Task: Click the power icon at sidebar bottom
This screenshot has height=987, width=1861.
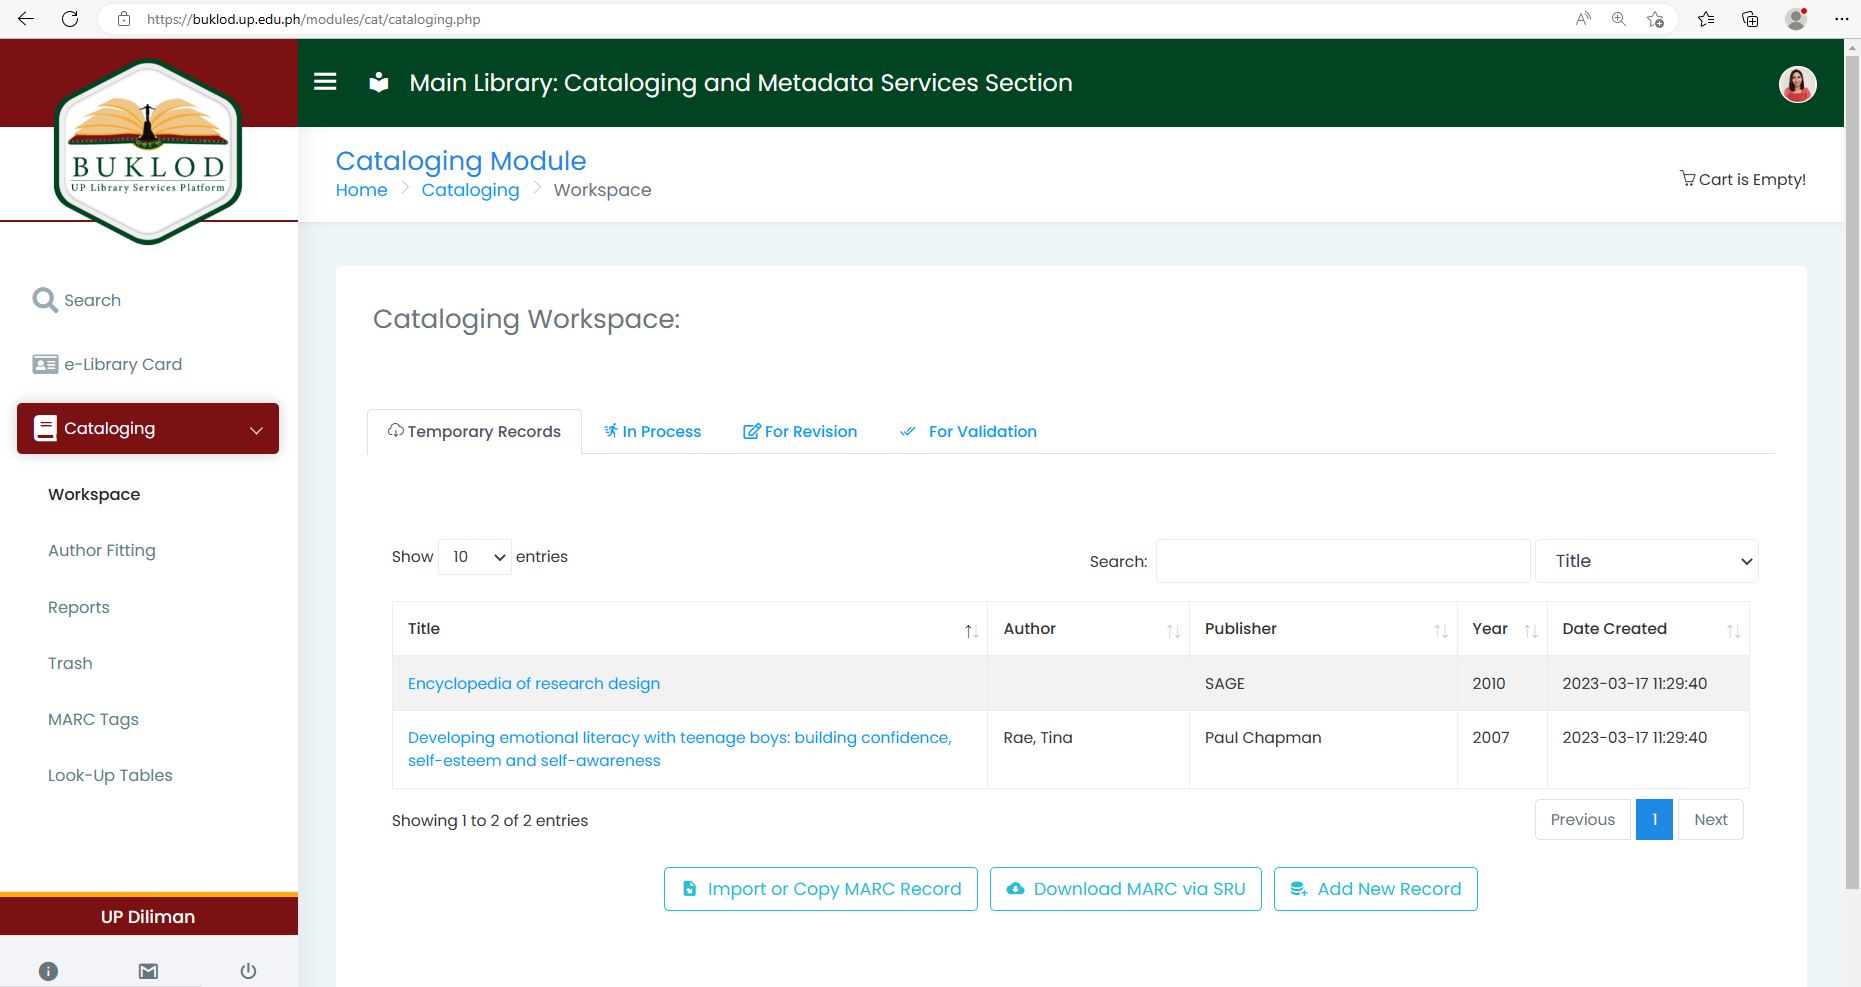Action: pos(247,970)
